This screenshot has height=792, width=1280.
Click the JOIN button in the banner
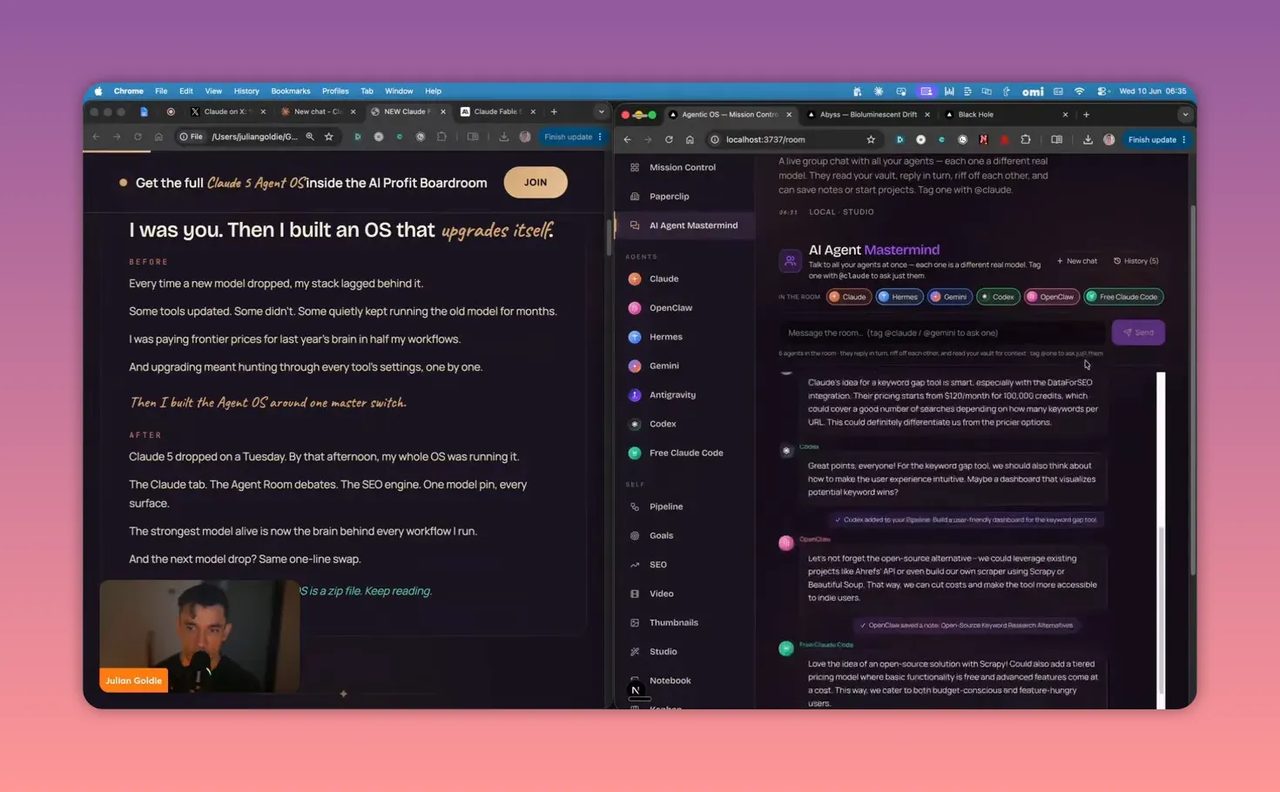(535, 182)
